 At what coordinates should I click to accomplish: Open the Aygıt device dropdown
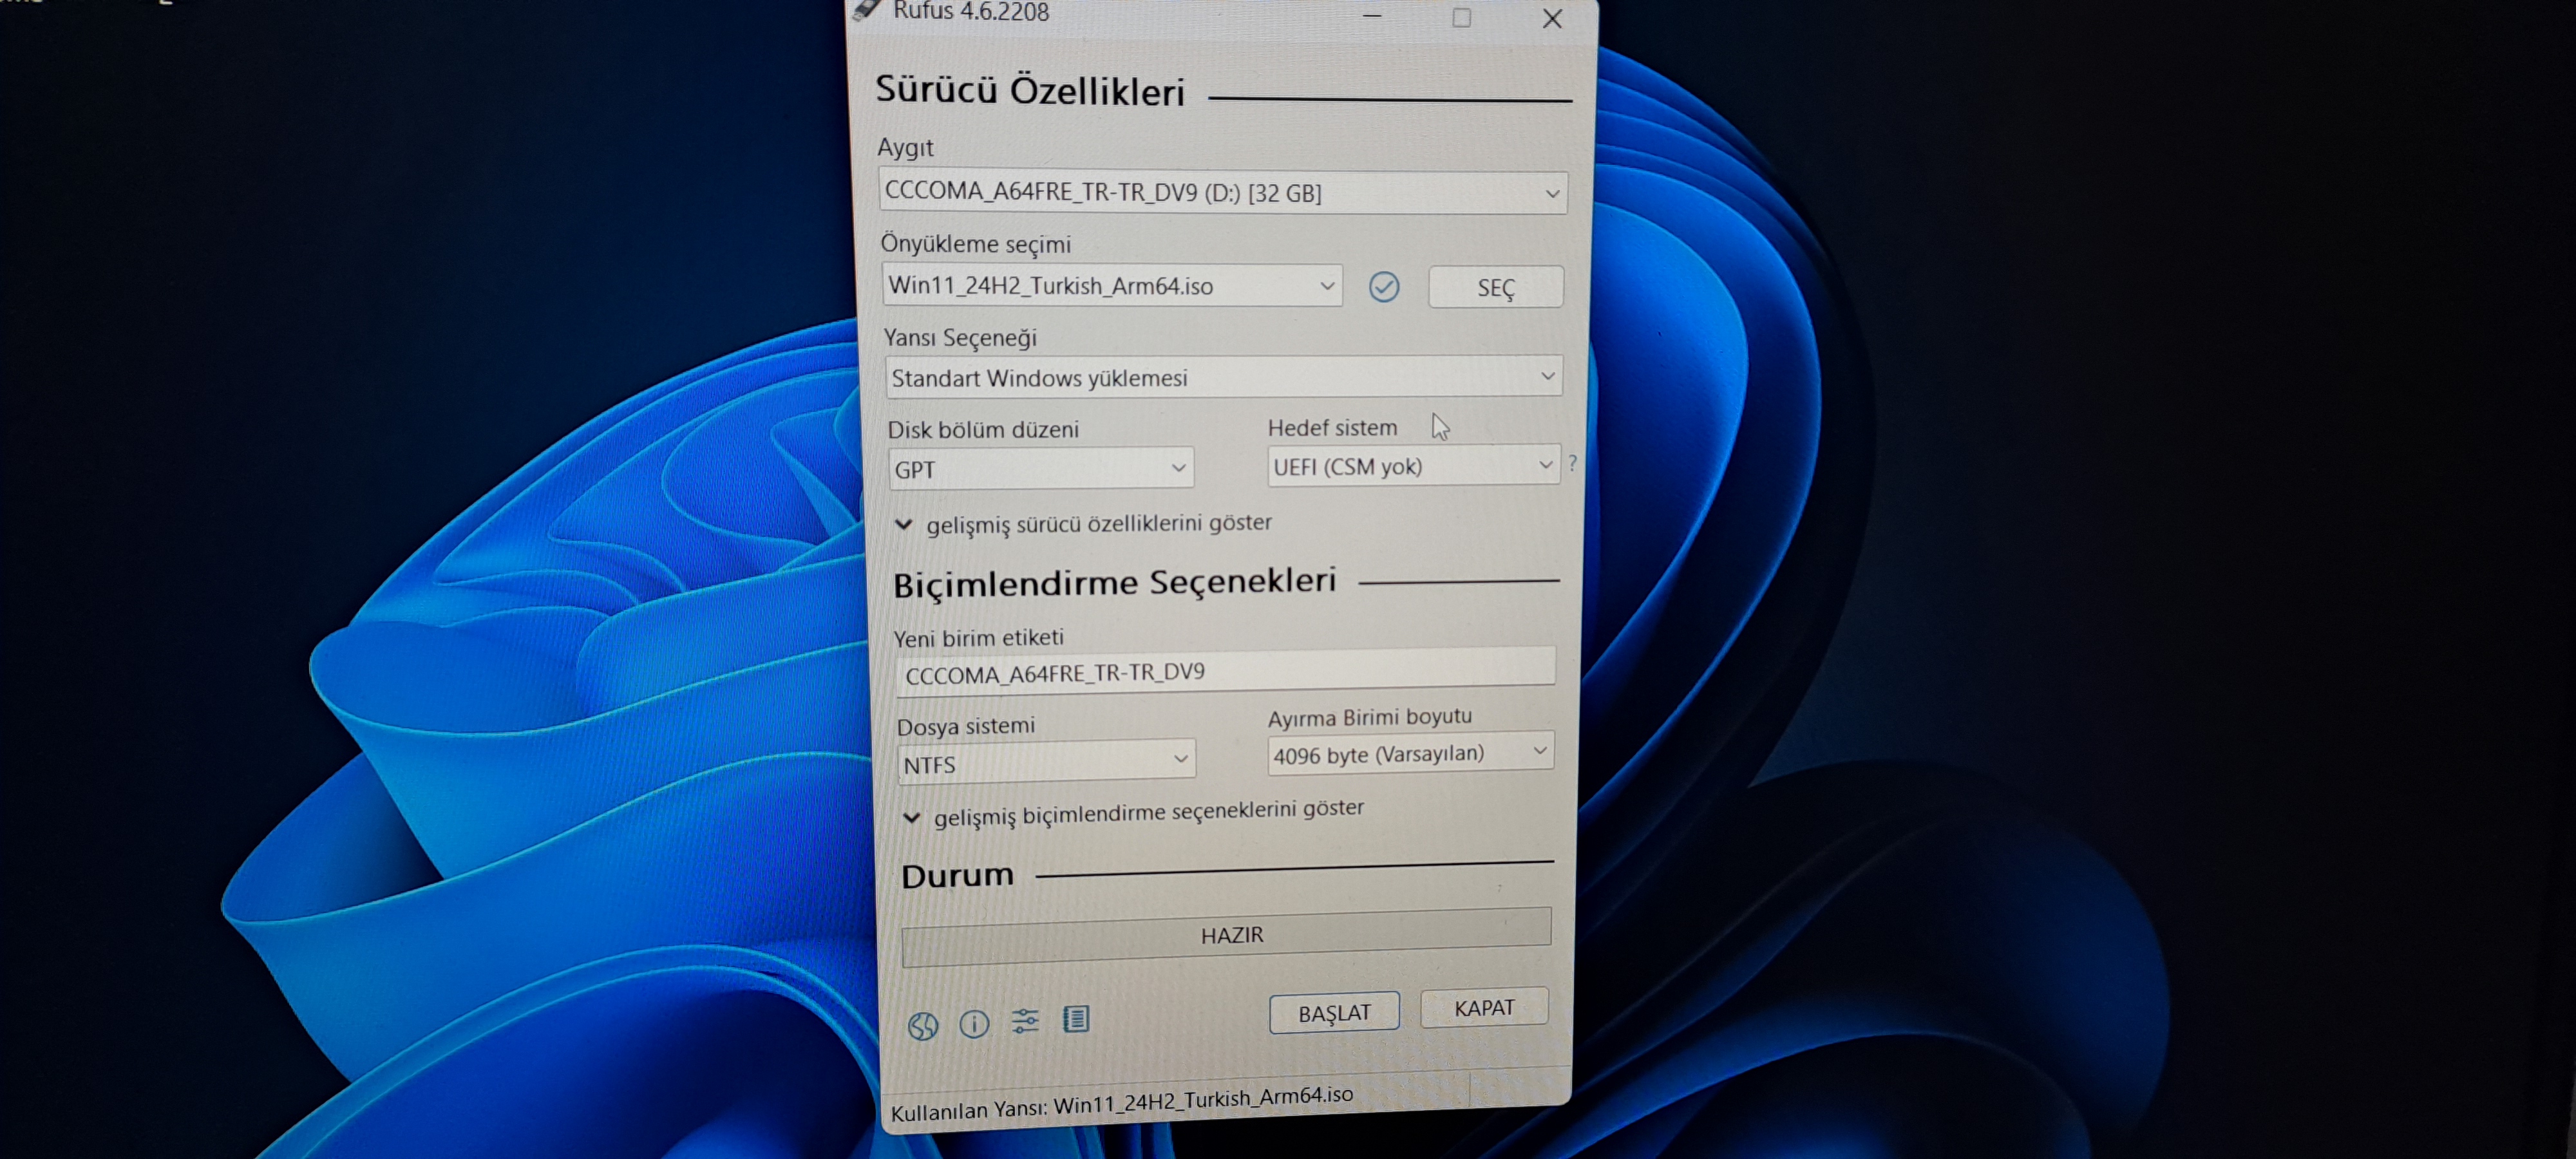1223,192
